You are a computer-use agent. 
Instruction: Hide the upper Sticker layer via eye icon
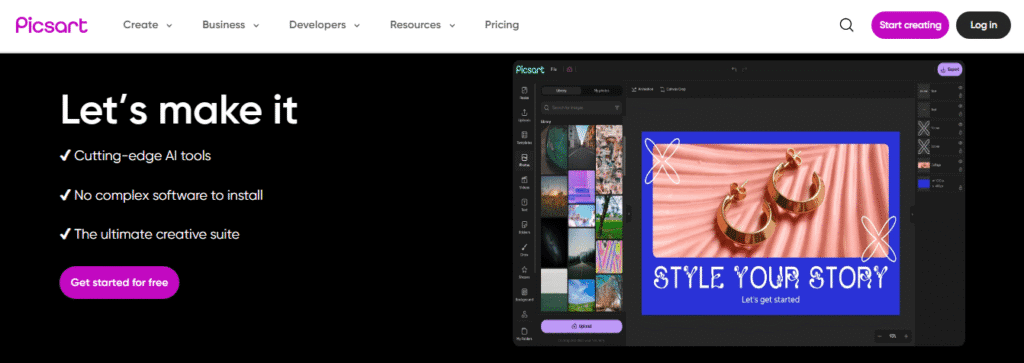[961, 124]
